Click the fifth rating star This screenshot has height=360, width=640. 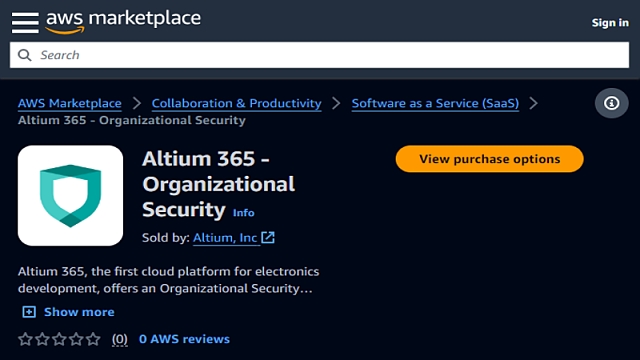[x=93, y=339]
